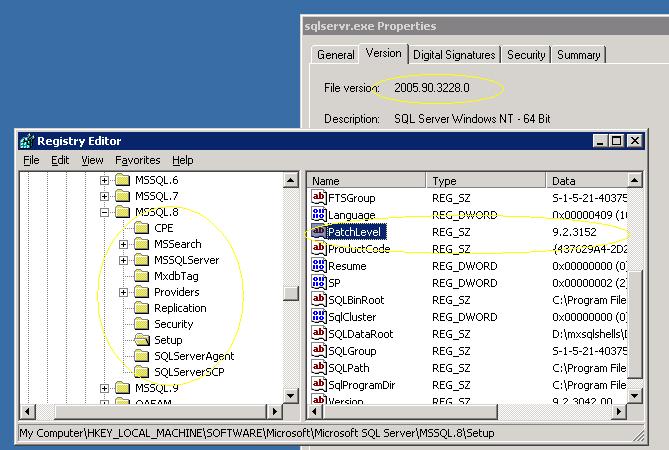The image size is (669, 450).
Task: Select the MSSQL.7 folder icon
Action: tap(123, 196)
